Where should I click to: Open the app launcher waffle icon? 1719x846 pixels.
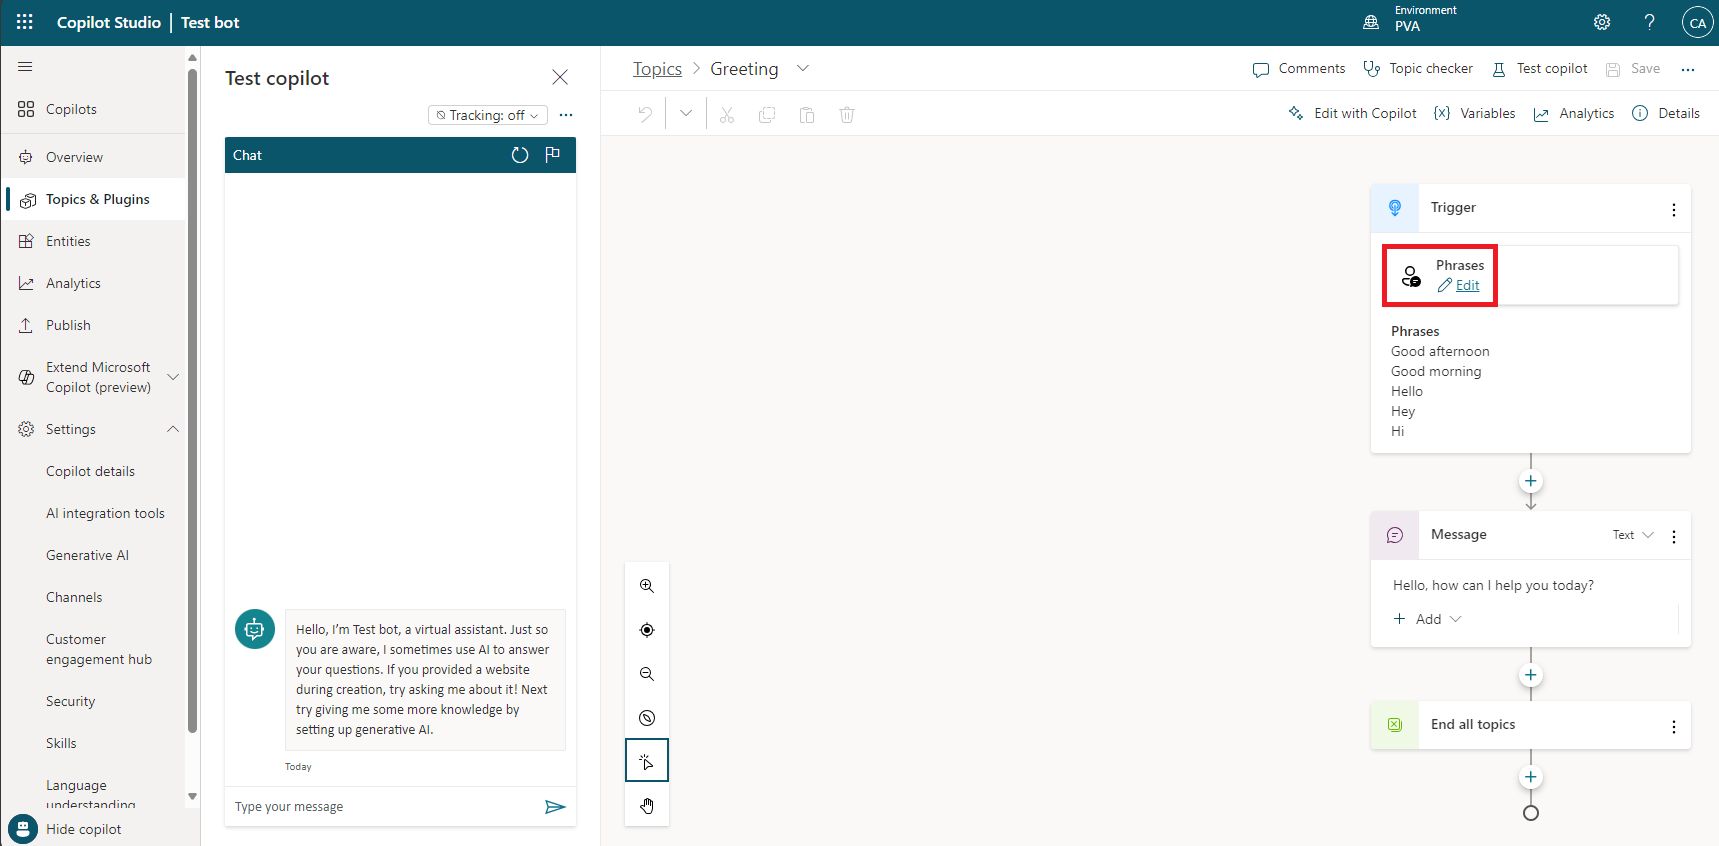[x=25, y=22]
